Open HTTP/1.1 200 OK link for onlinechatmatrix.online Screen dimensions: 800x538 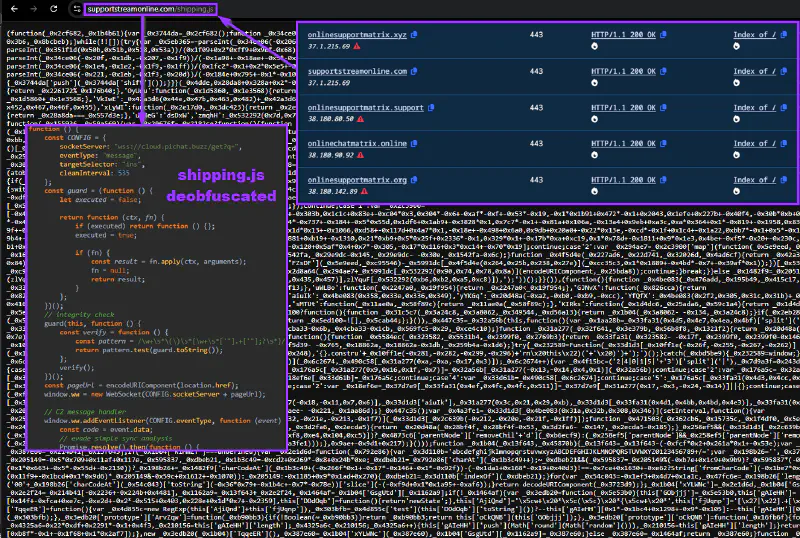pos(623,144)
